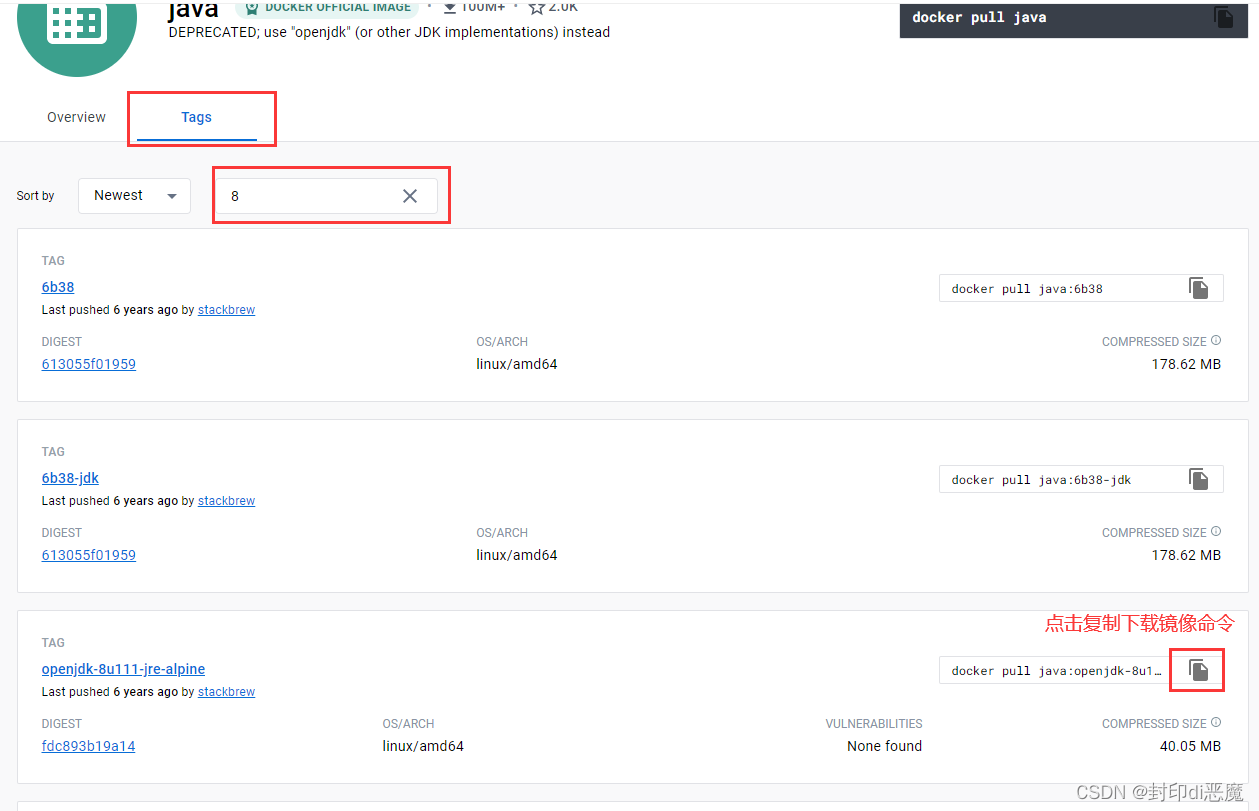This screenshot has width=1259, height=811.
Task: Open the 6b38-jdk tag link
Action: [x=70, y=478]
